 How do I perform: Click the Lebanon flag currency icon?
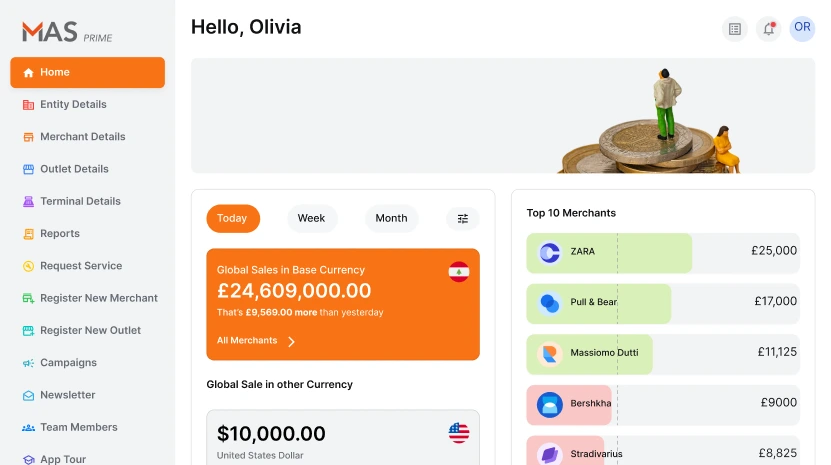[x=459, y=271]
